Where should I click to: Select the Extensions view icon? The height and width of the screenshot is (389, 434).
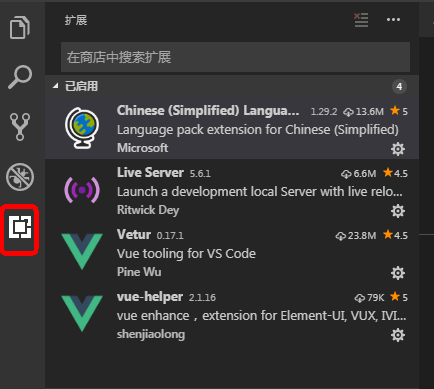(20, 227)
